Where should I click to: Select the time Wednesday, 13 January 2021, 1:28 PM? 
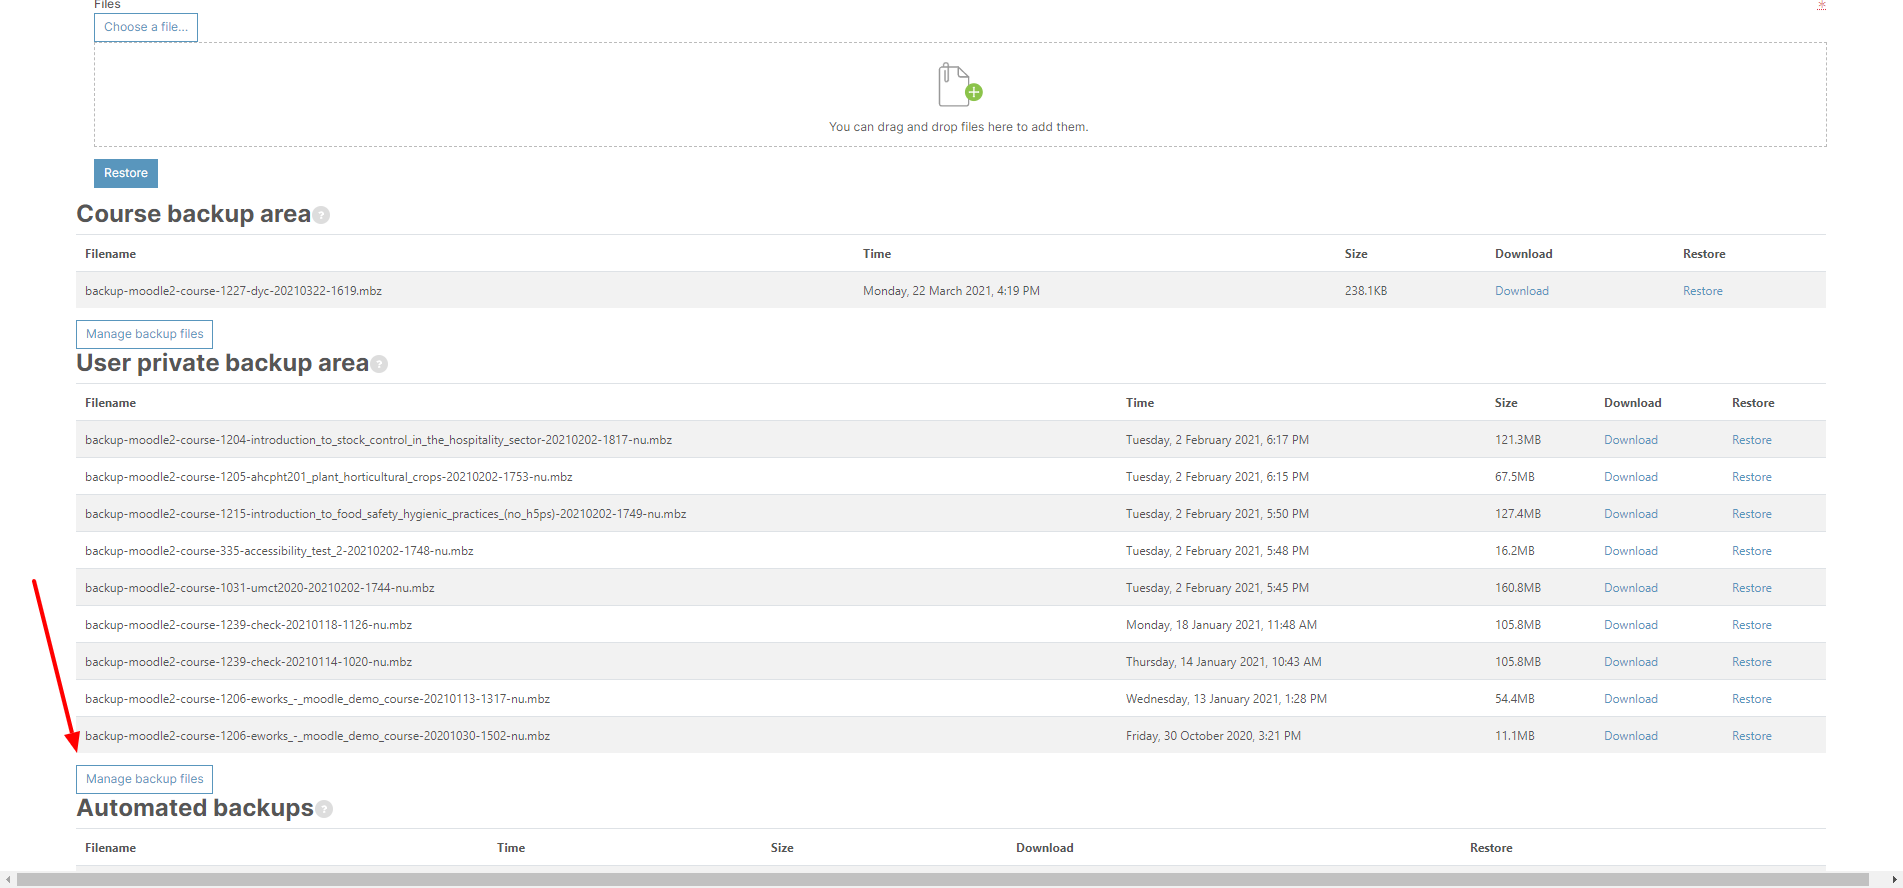(x=1226, y=699)
